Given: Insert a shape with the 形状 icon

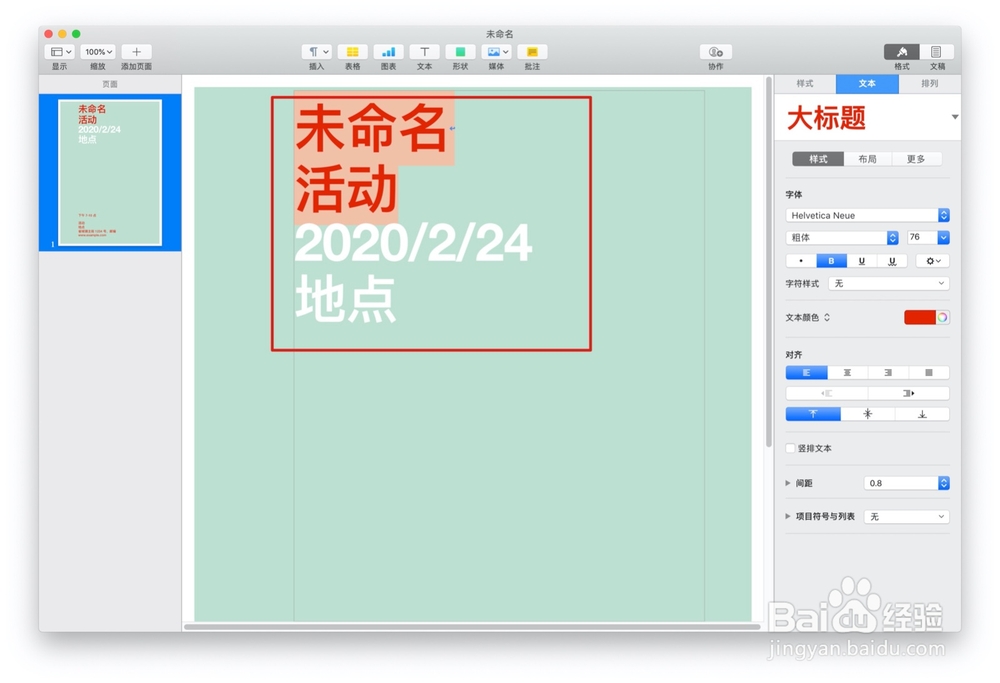Looking at the screenshot, I should click(x=460, y=52).
